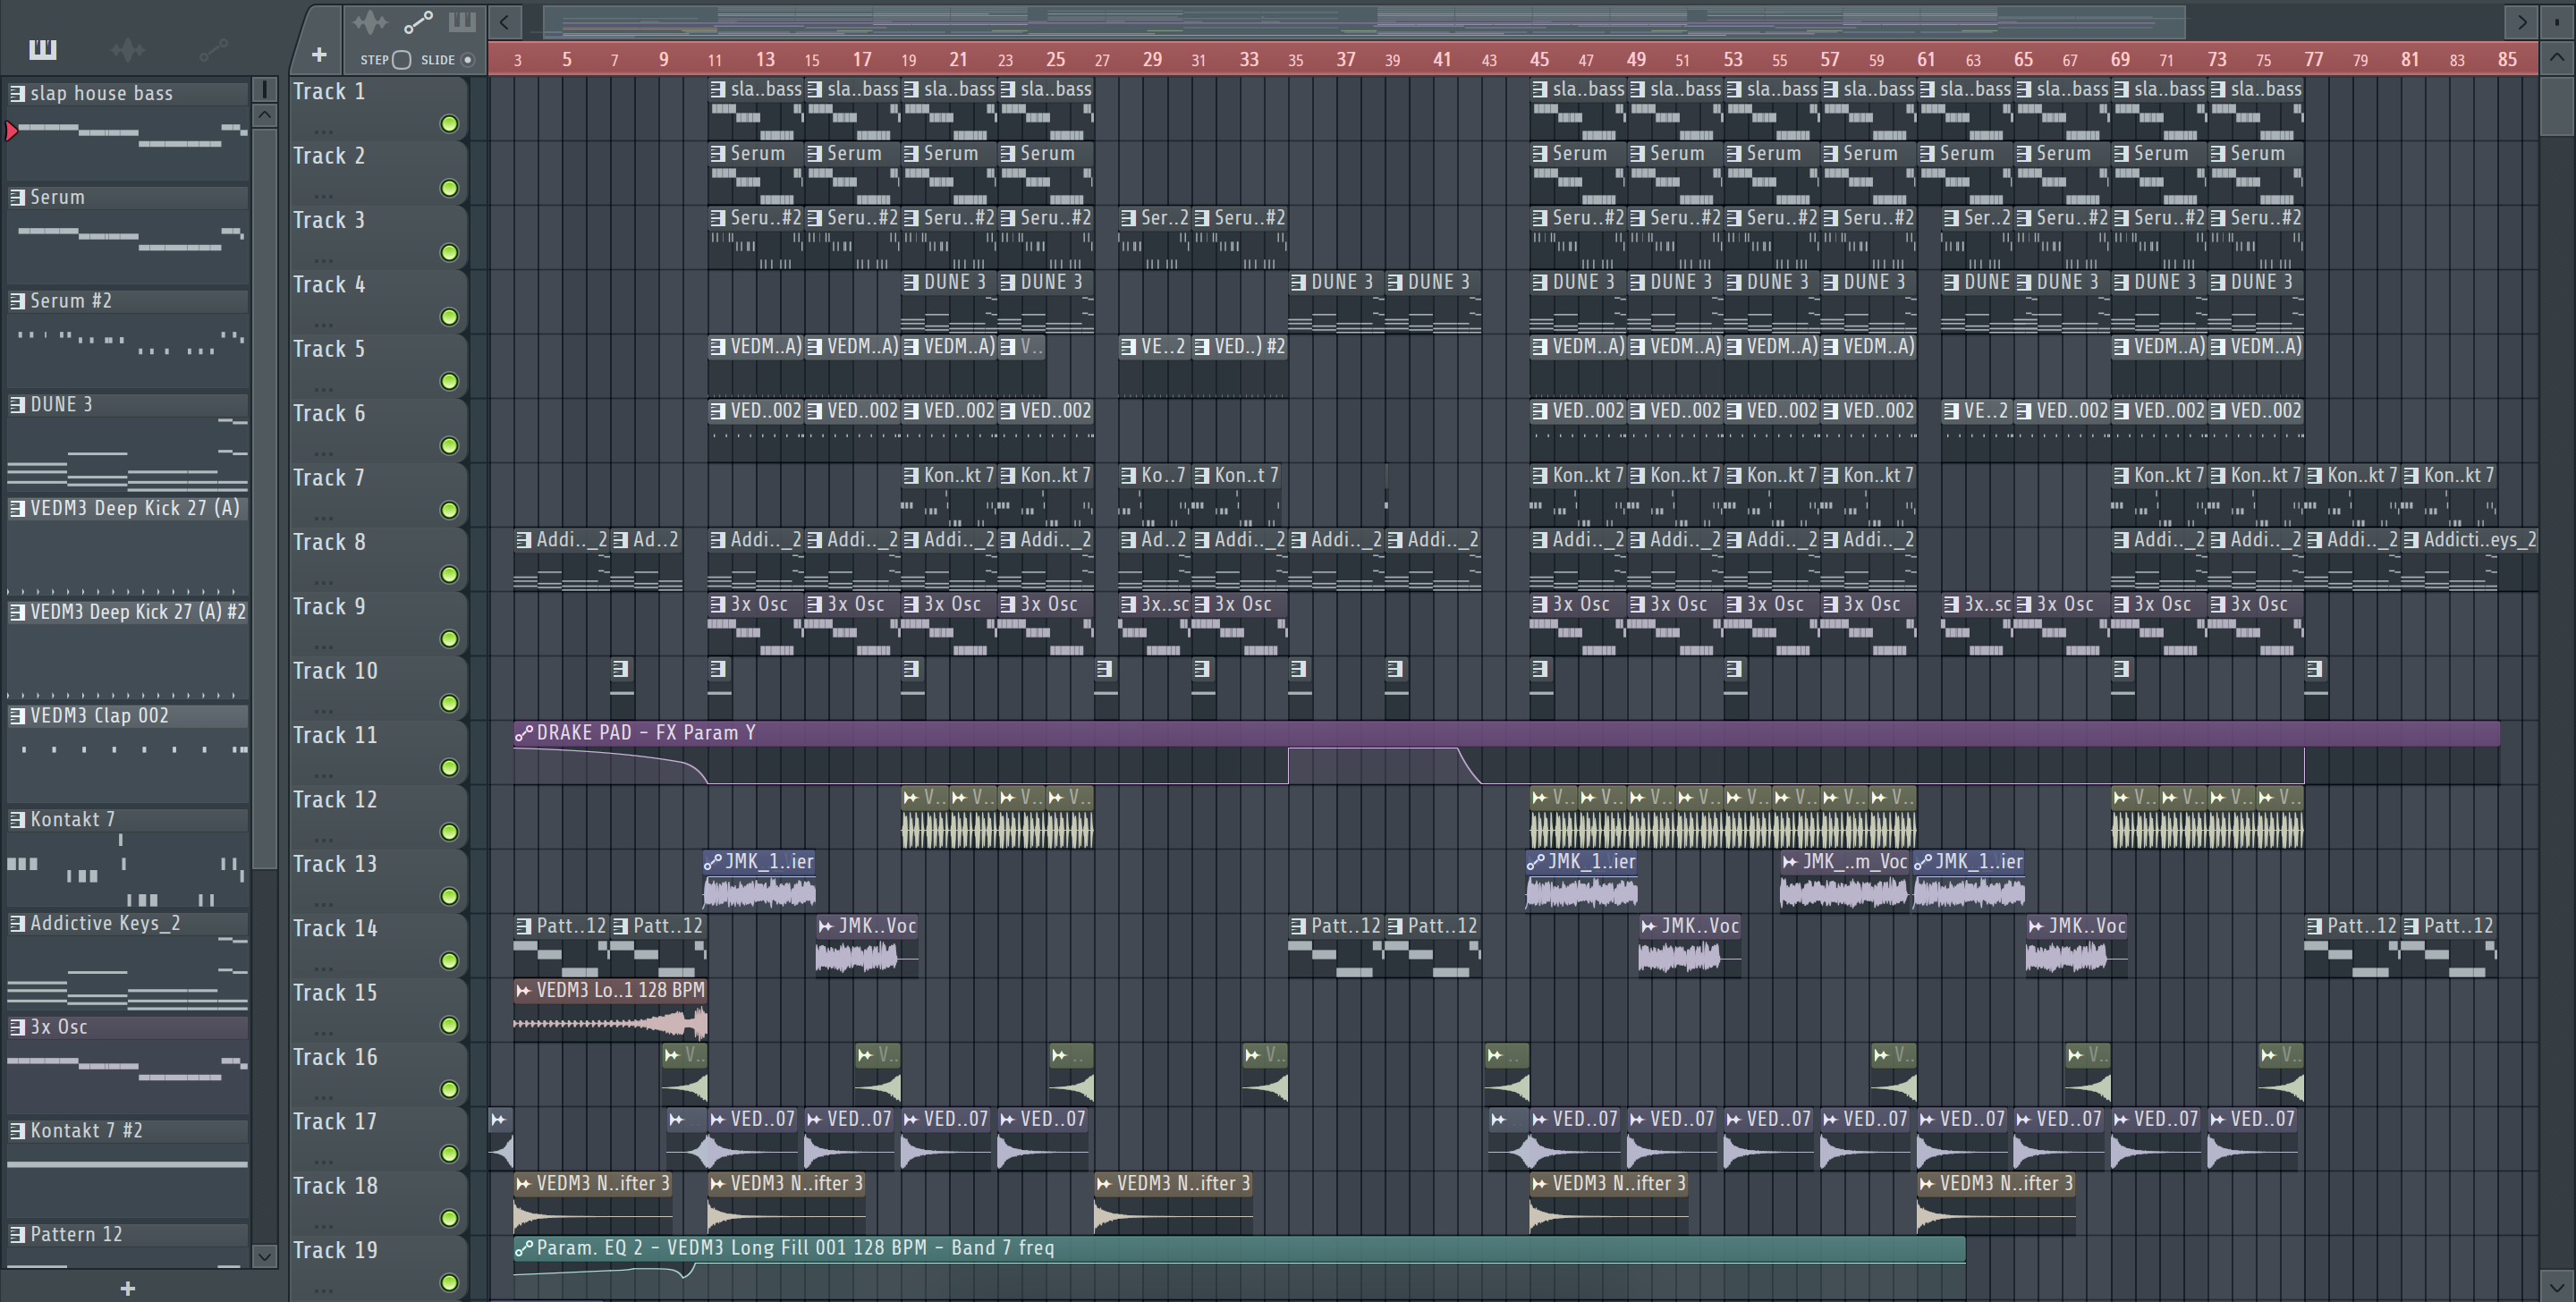Click the first VEDM3 N..ifter 3 clip icon
Screen dimensions: 2576x1302
(x=523, y=1183)
